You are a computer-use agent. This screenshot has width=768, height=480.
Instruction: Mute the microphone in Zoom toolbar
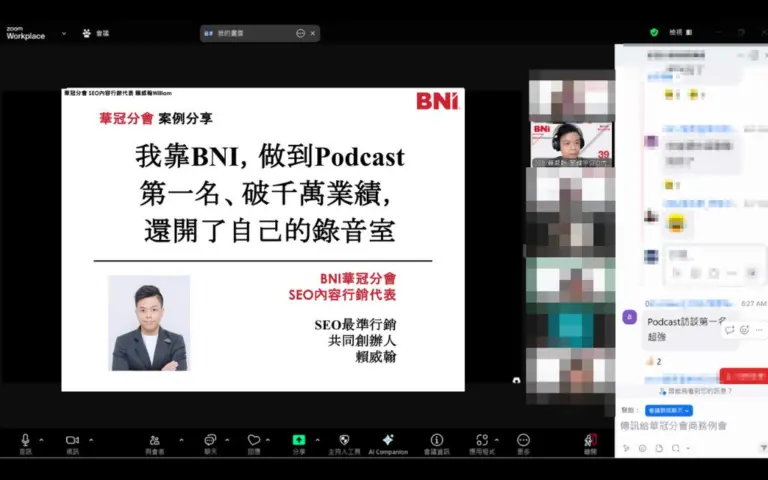coord(25,440)
